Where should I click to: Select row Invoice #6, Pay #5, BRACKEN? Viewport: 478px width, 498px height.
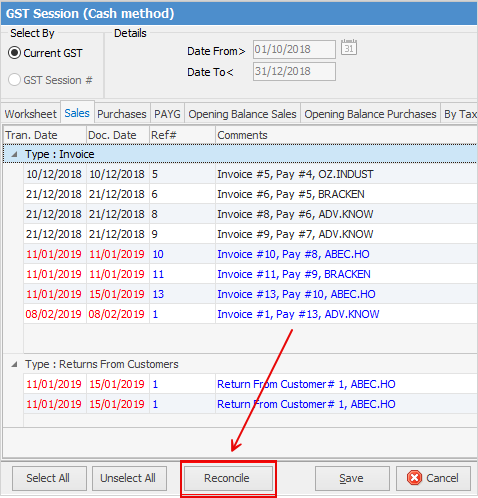[250, 194]
